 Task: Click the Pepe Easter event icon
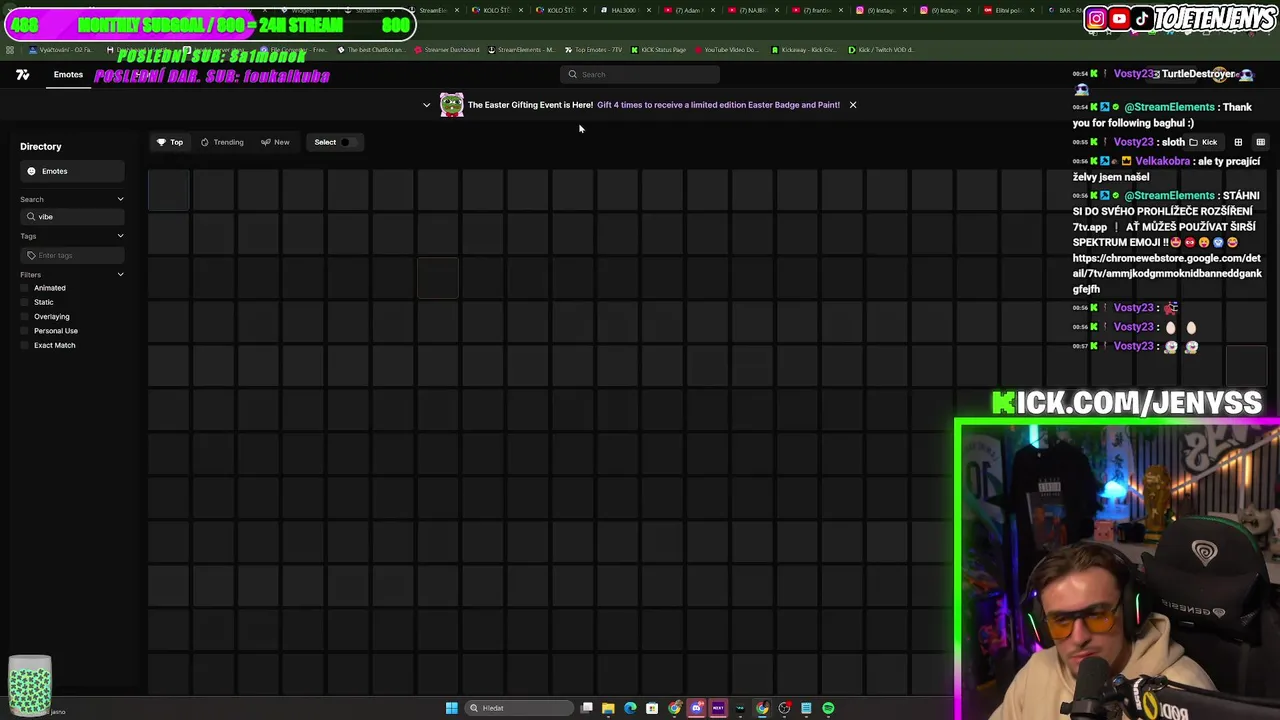click(452, 105)
